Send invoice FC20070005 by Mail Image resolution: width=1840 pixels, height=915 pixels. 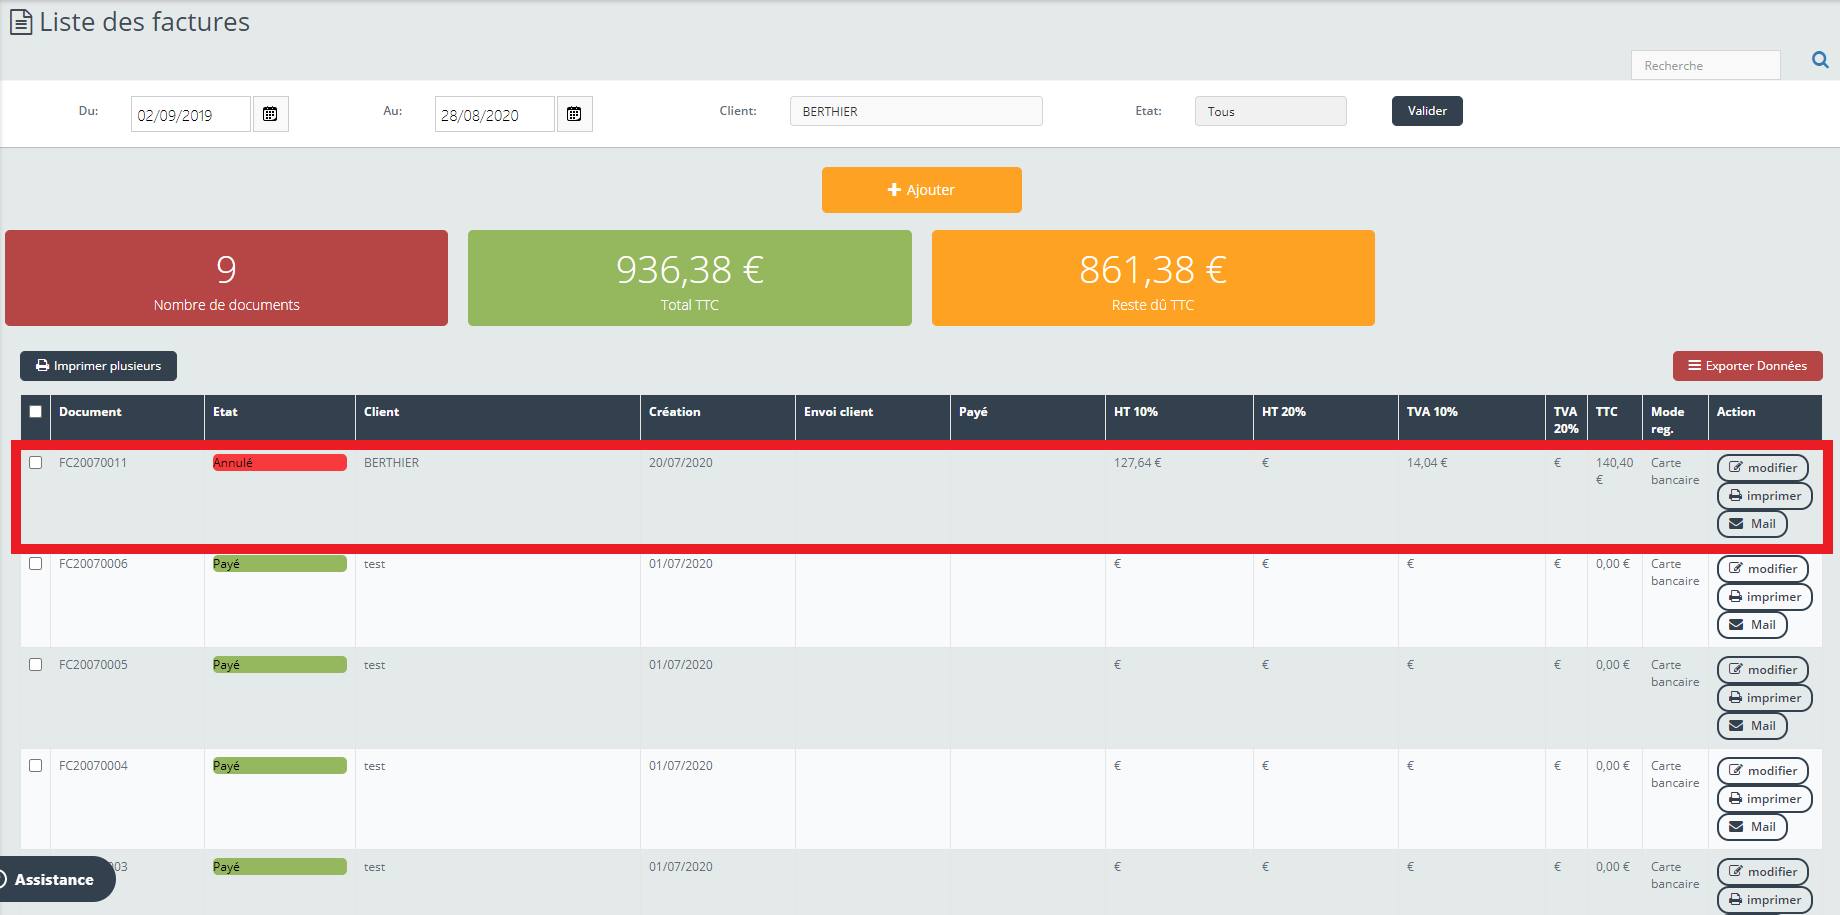point(1752,726)
